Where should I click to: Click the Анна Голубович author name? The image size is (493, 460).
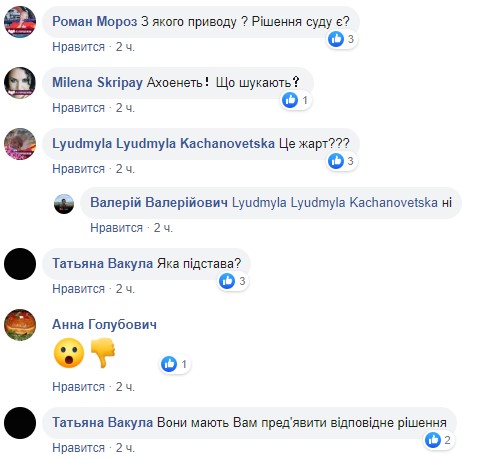(x=104, y=324)
